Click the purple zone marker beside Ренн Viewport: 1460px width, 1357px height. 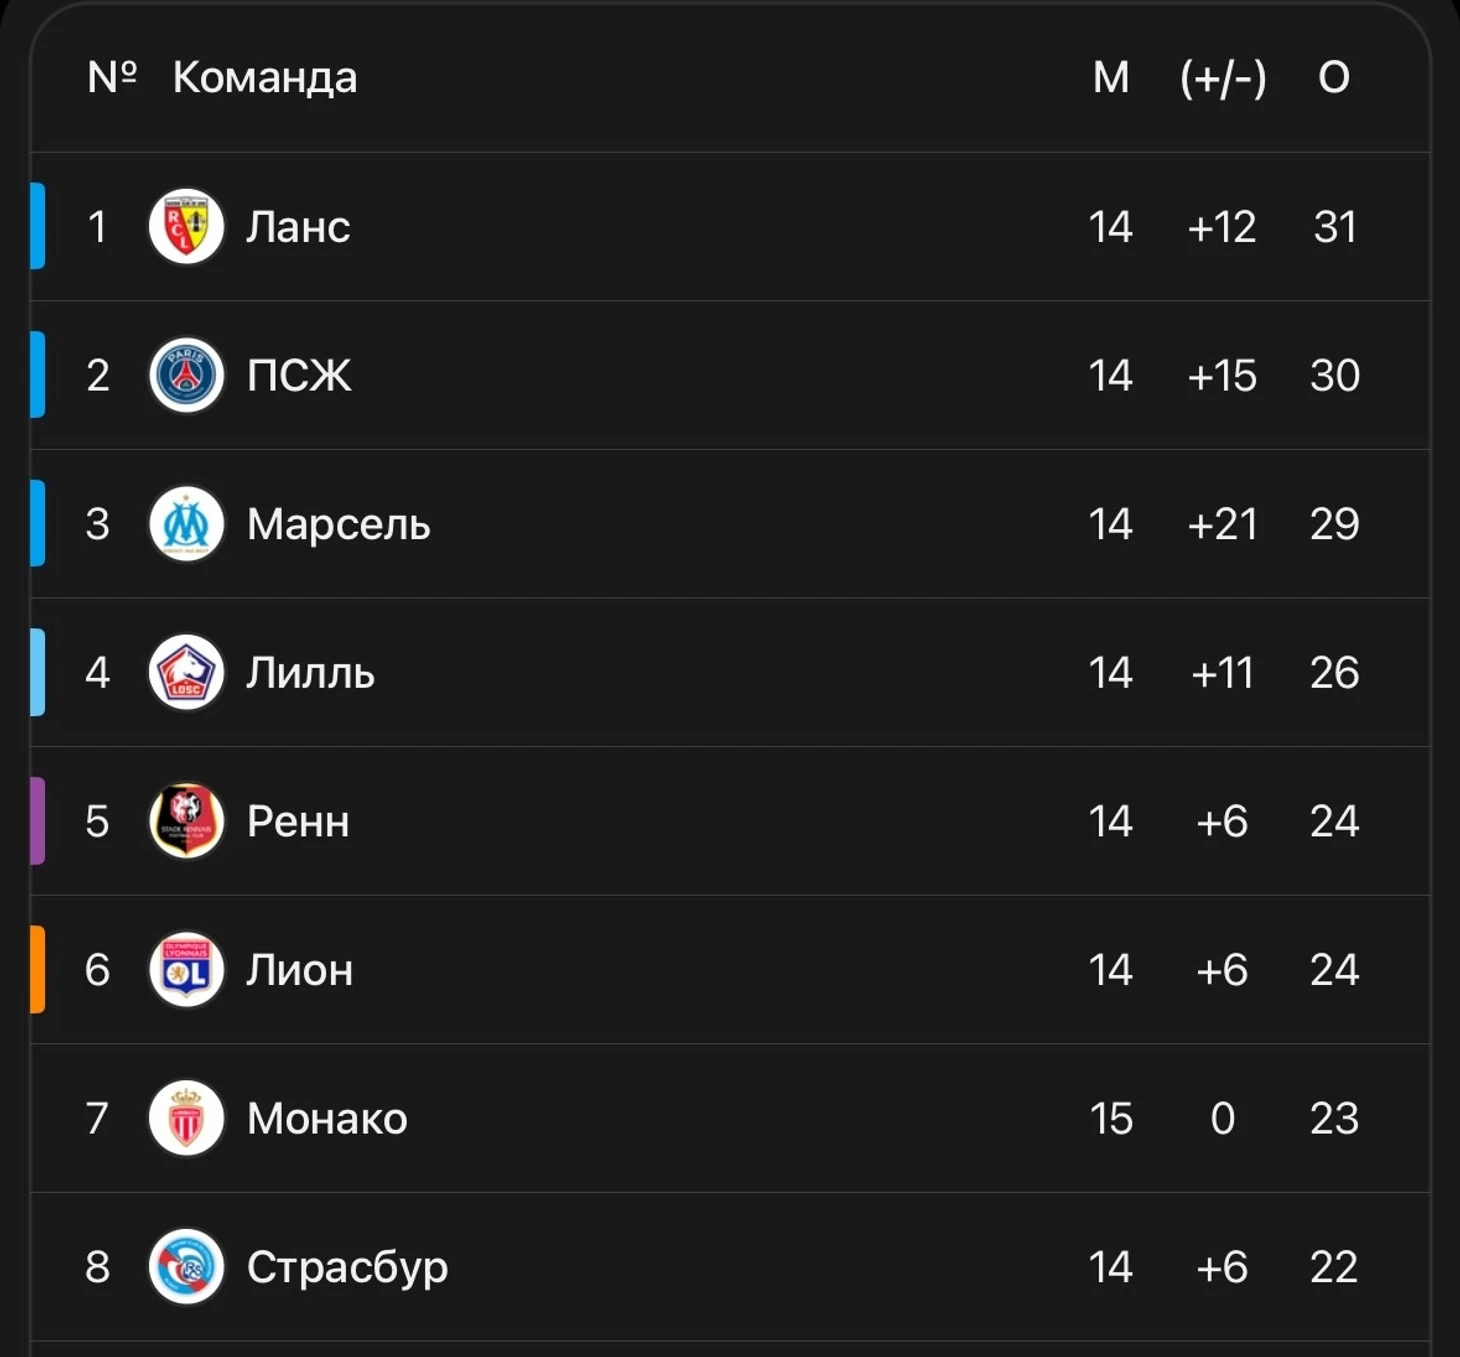click(38, 821)
